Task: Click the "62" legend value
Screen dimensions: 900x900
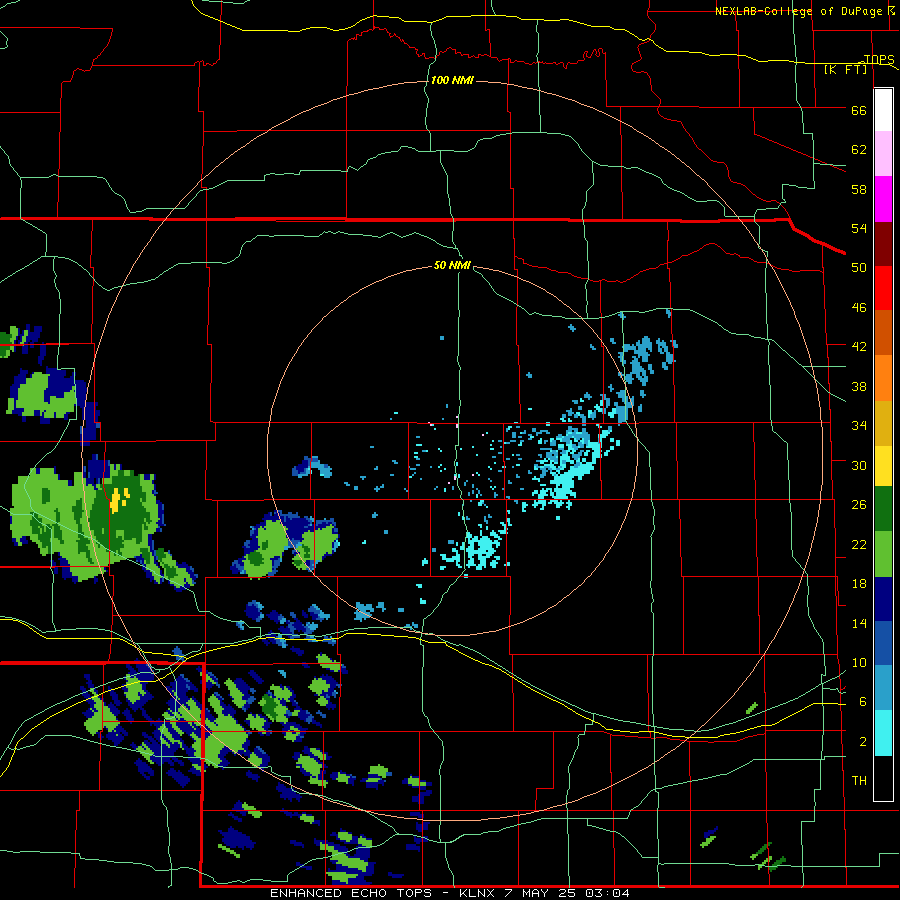Action: [x=859, y=150]
